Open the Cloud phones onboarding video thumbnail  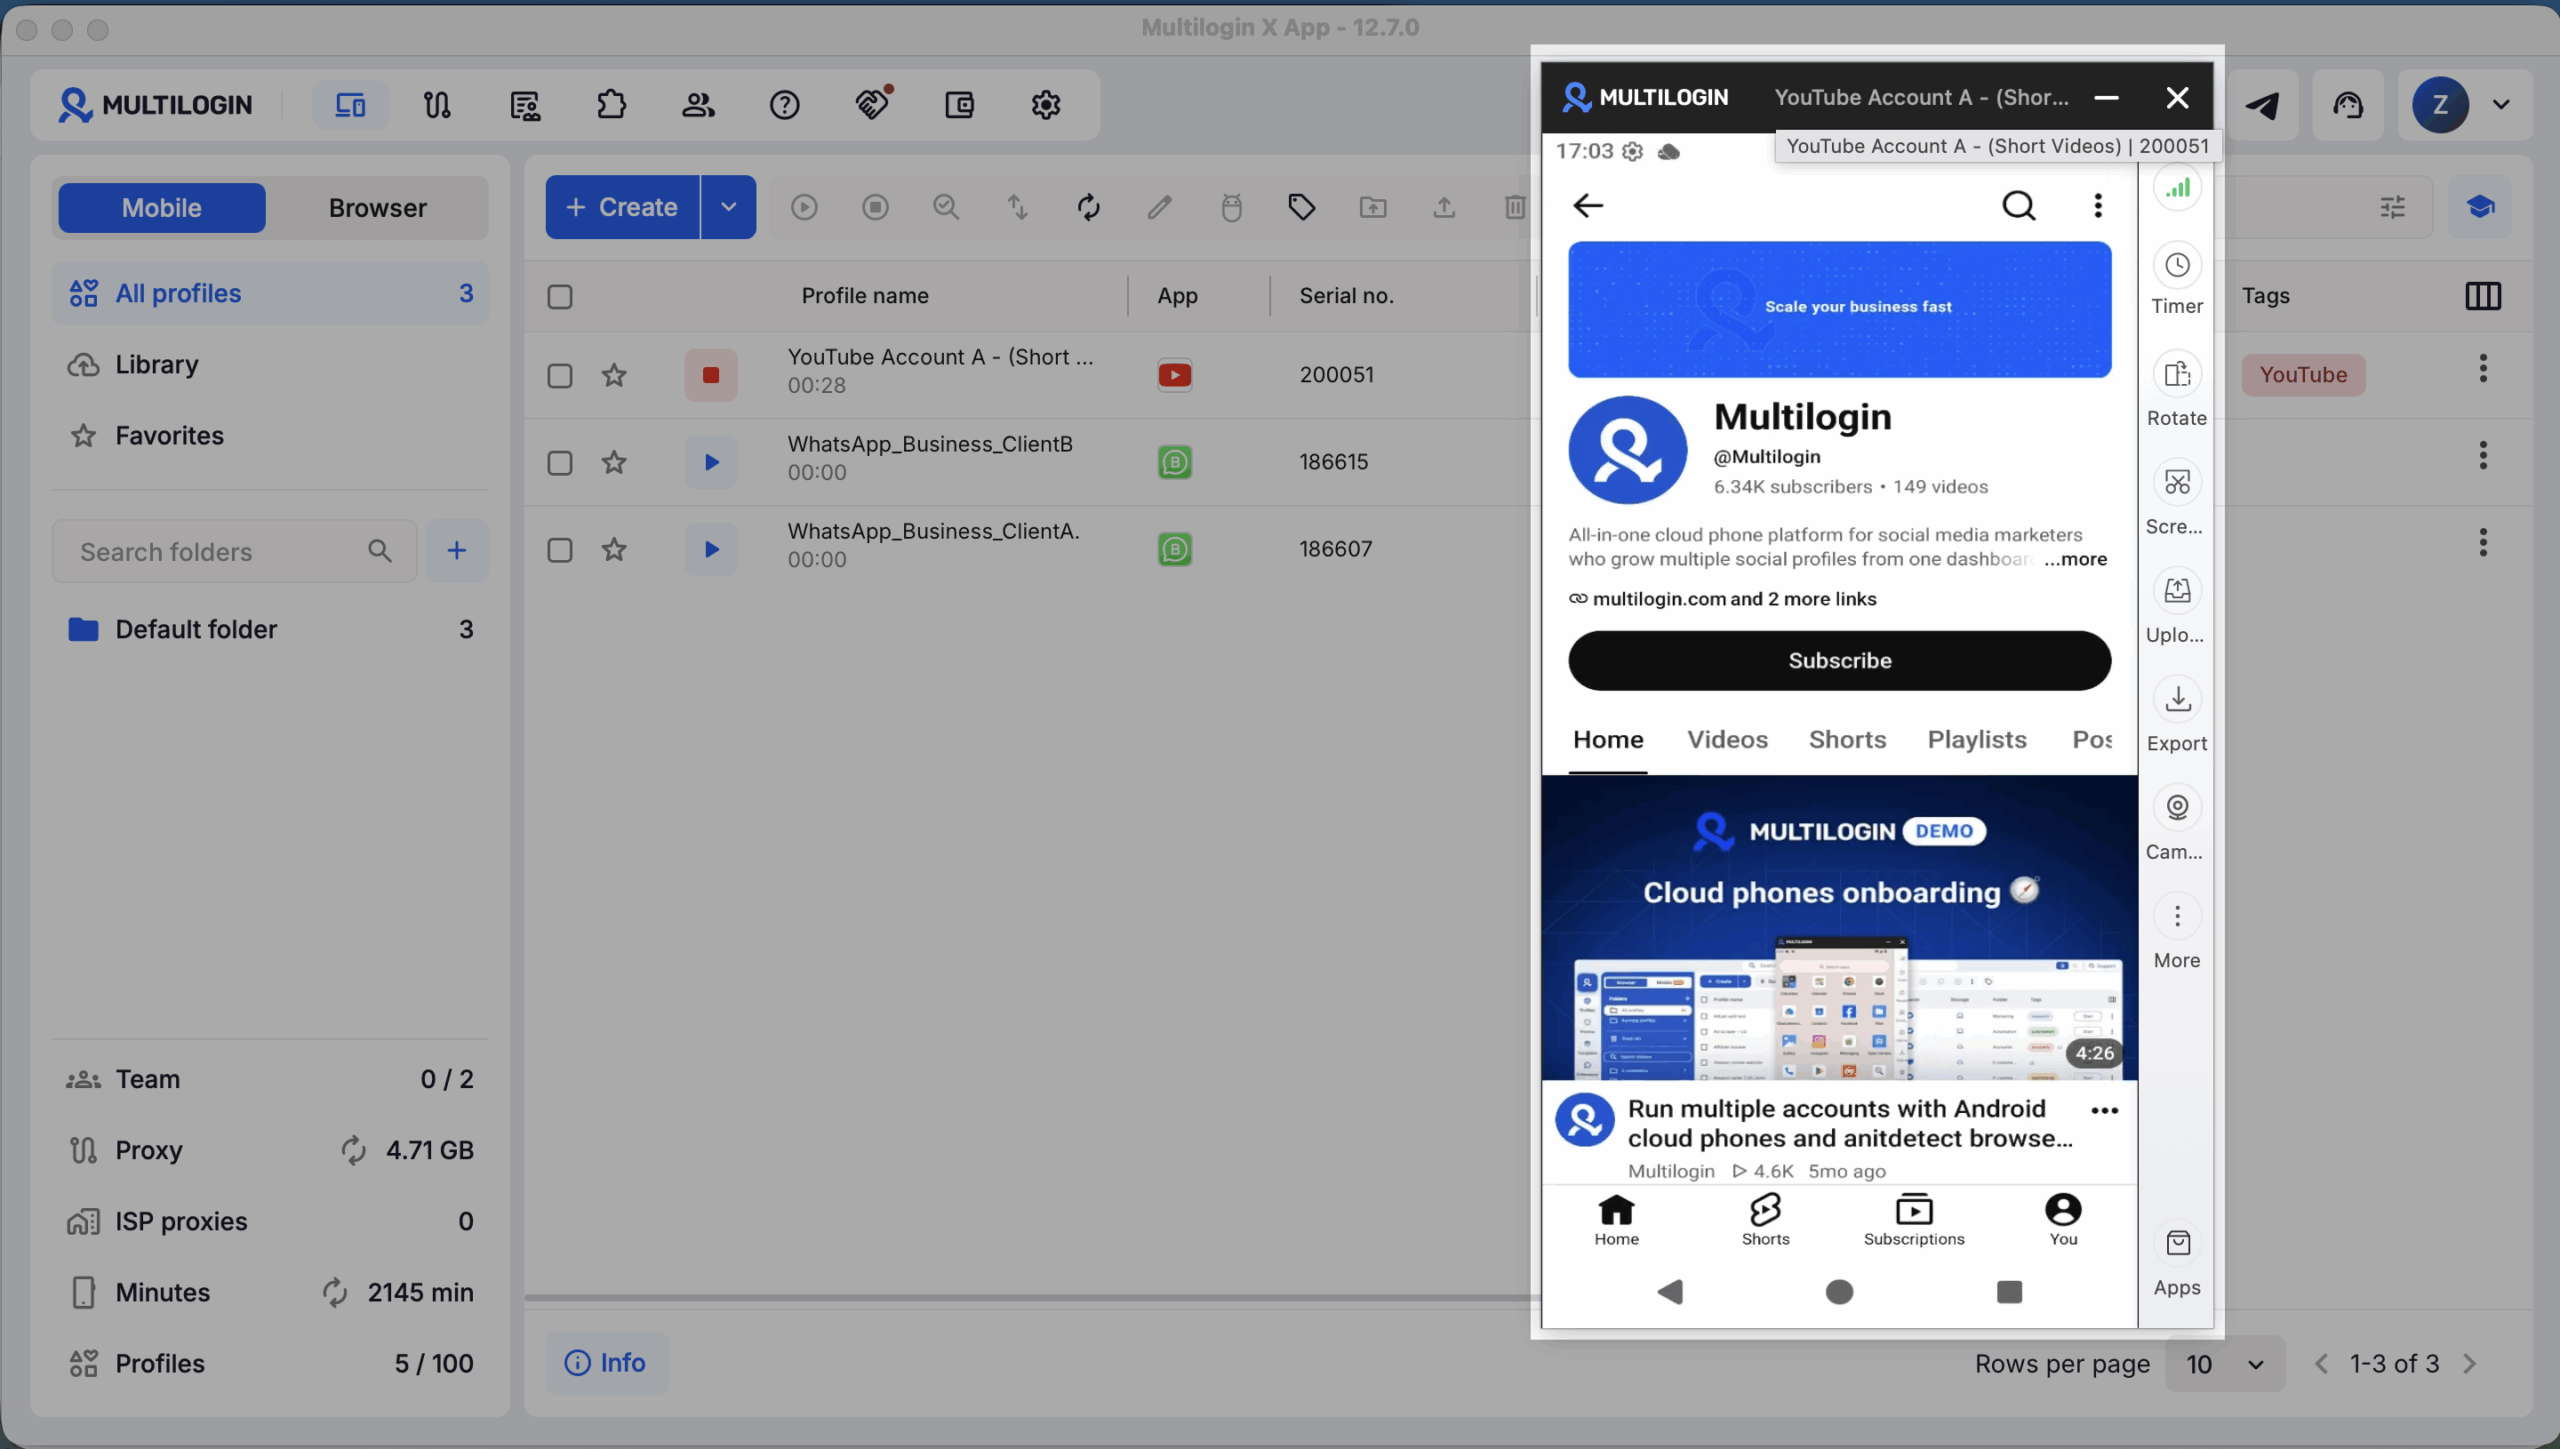(x=1839, y=928)
